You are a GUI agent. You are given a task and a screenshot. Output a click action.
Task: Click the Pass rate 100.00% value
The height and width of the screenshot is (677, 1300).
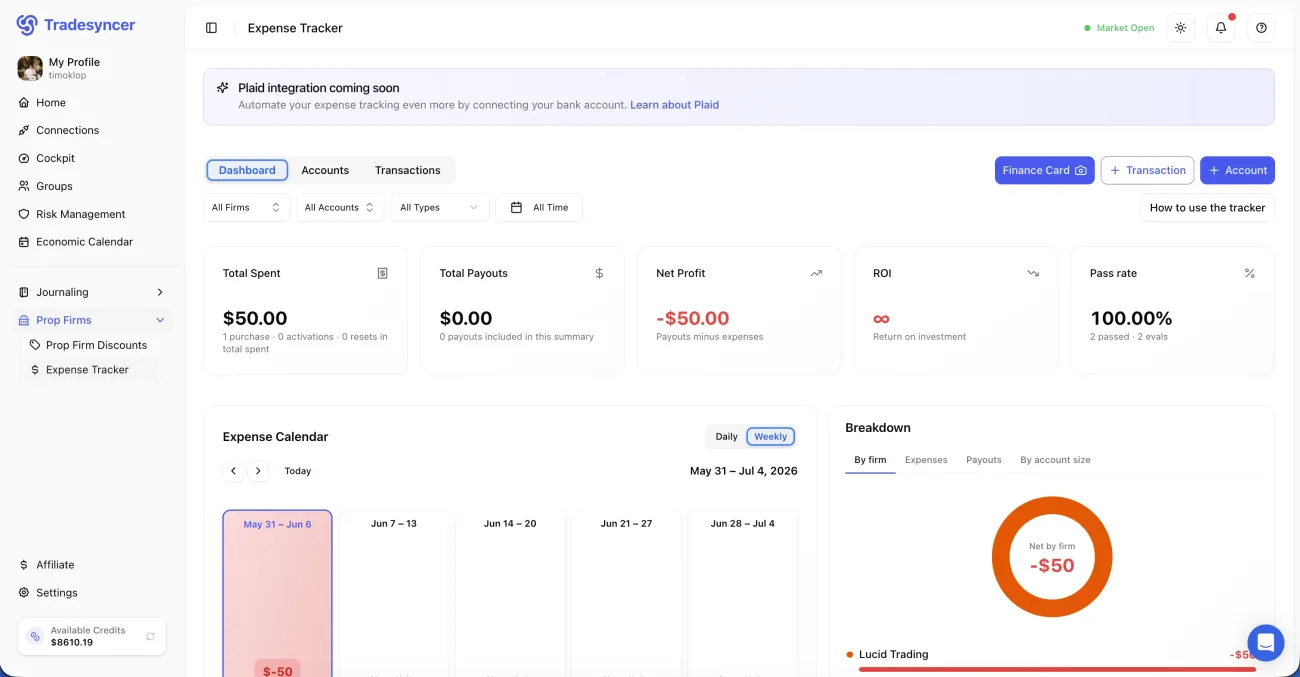1131,318
